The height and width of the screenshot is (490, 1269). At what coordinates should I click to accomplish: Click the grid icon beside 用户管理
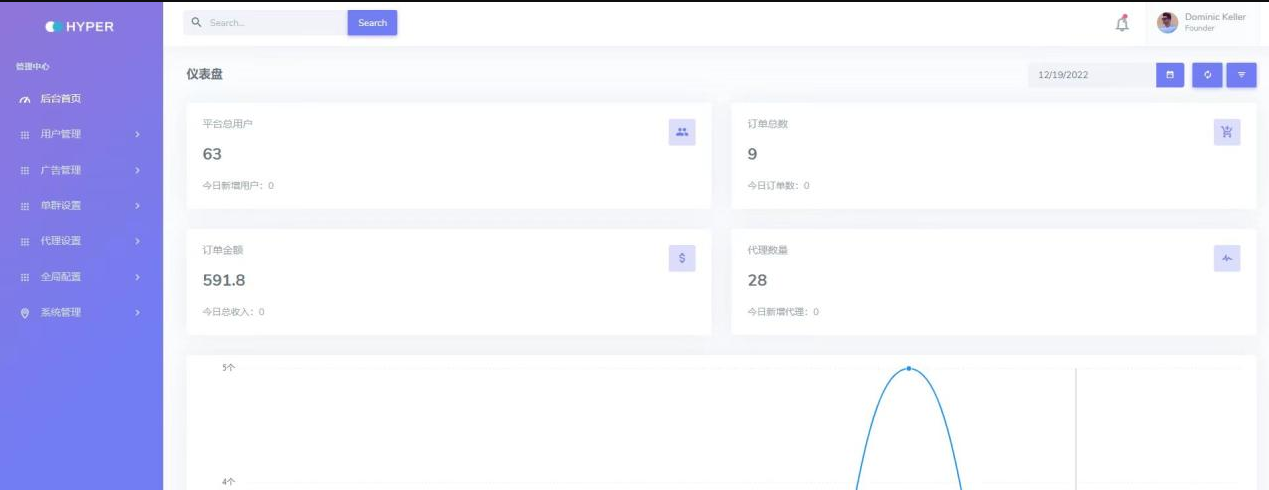coord(25,135)
